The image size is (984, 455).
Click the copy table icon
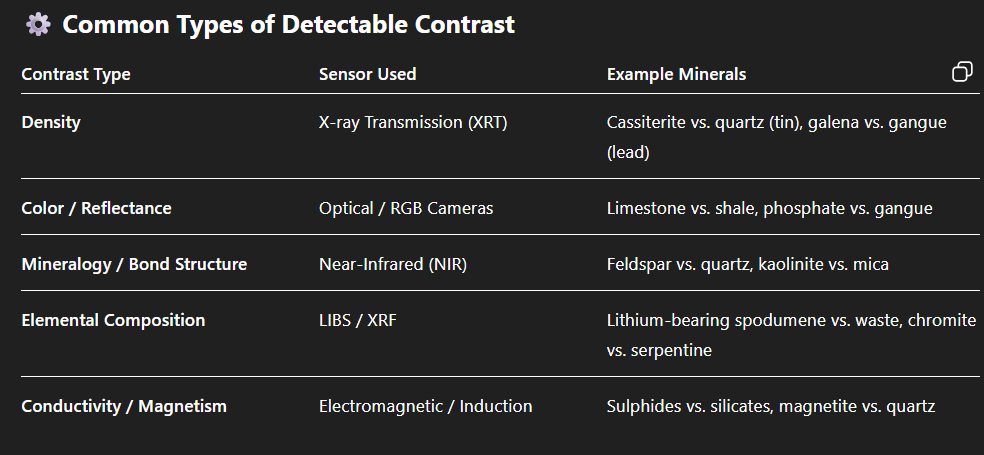click(x=962, y=72)
